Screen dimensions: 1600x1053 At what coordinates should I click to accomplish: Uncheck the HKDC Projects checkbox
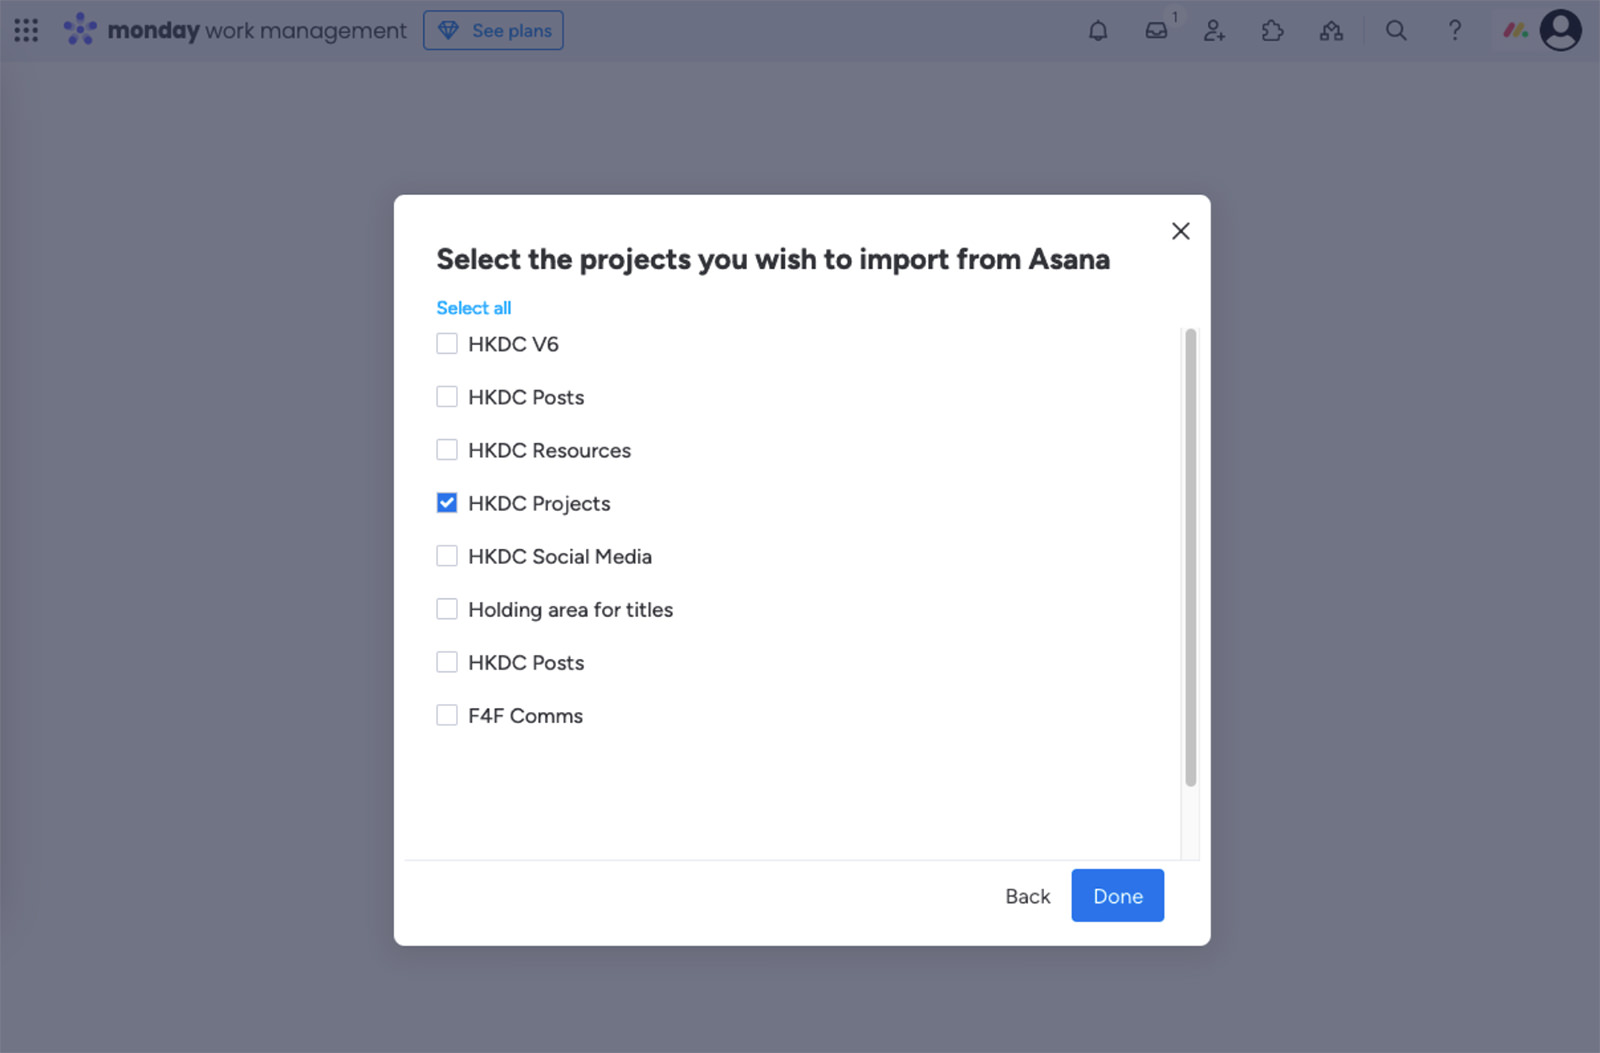point(447,503)
